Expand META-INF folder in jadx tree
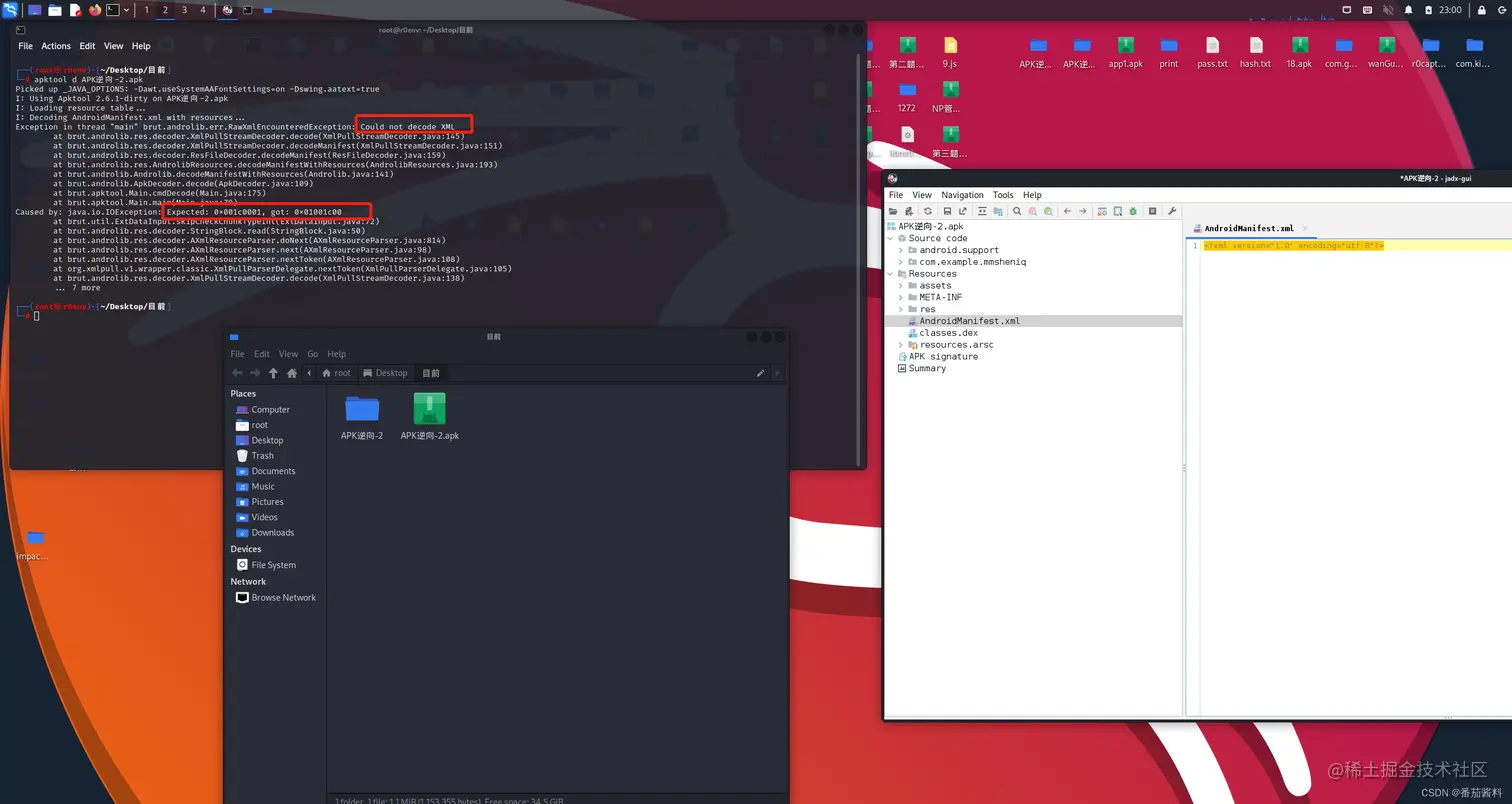1512x804 pixels. tap(901, 297)
